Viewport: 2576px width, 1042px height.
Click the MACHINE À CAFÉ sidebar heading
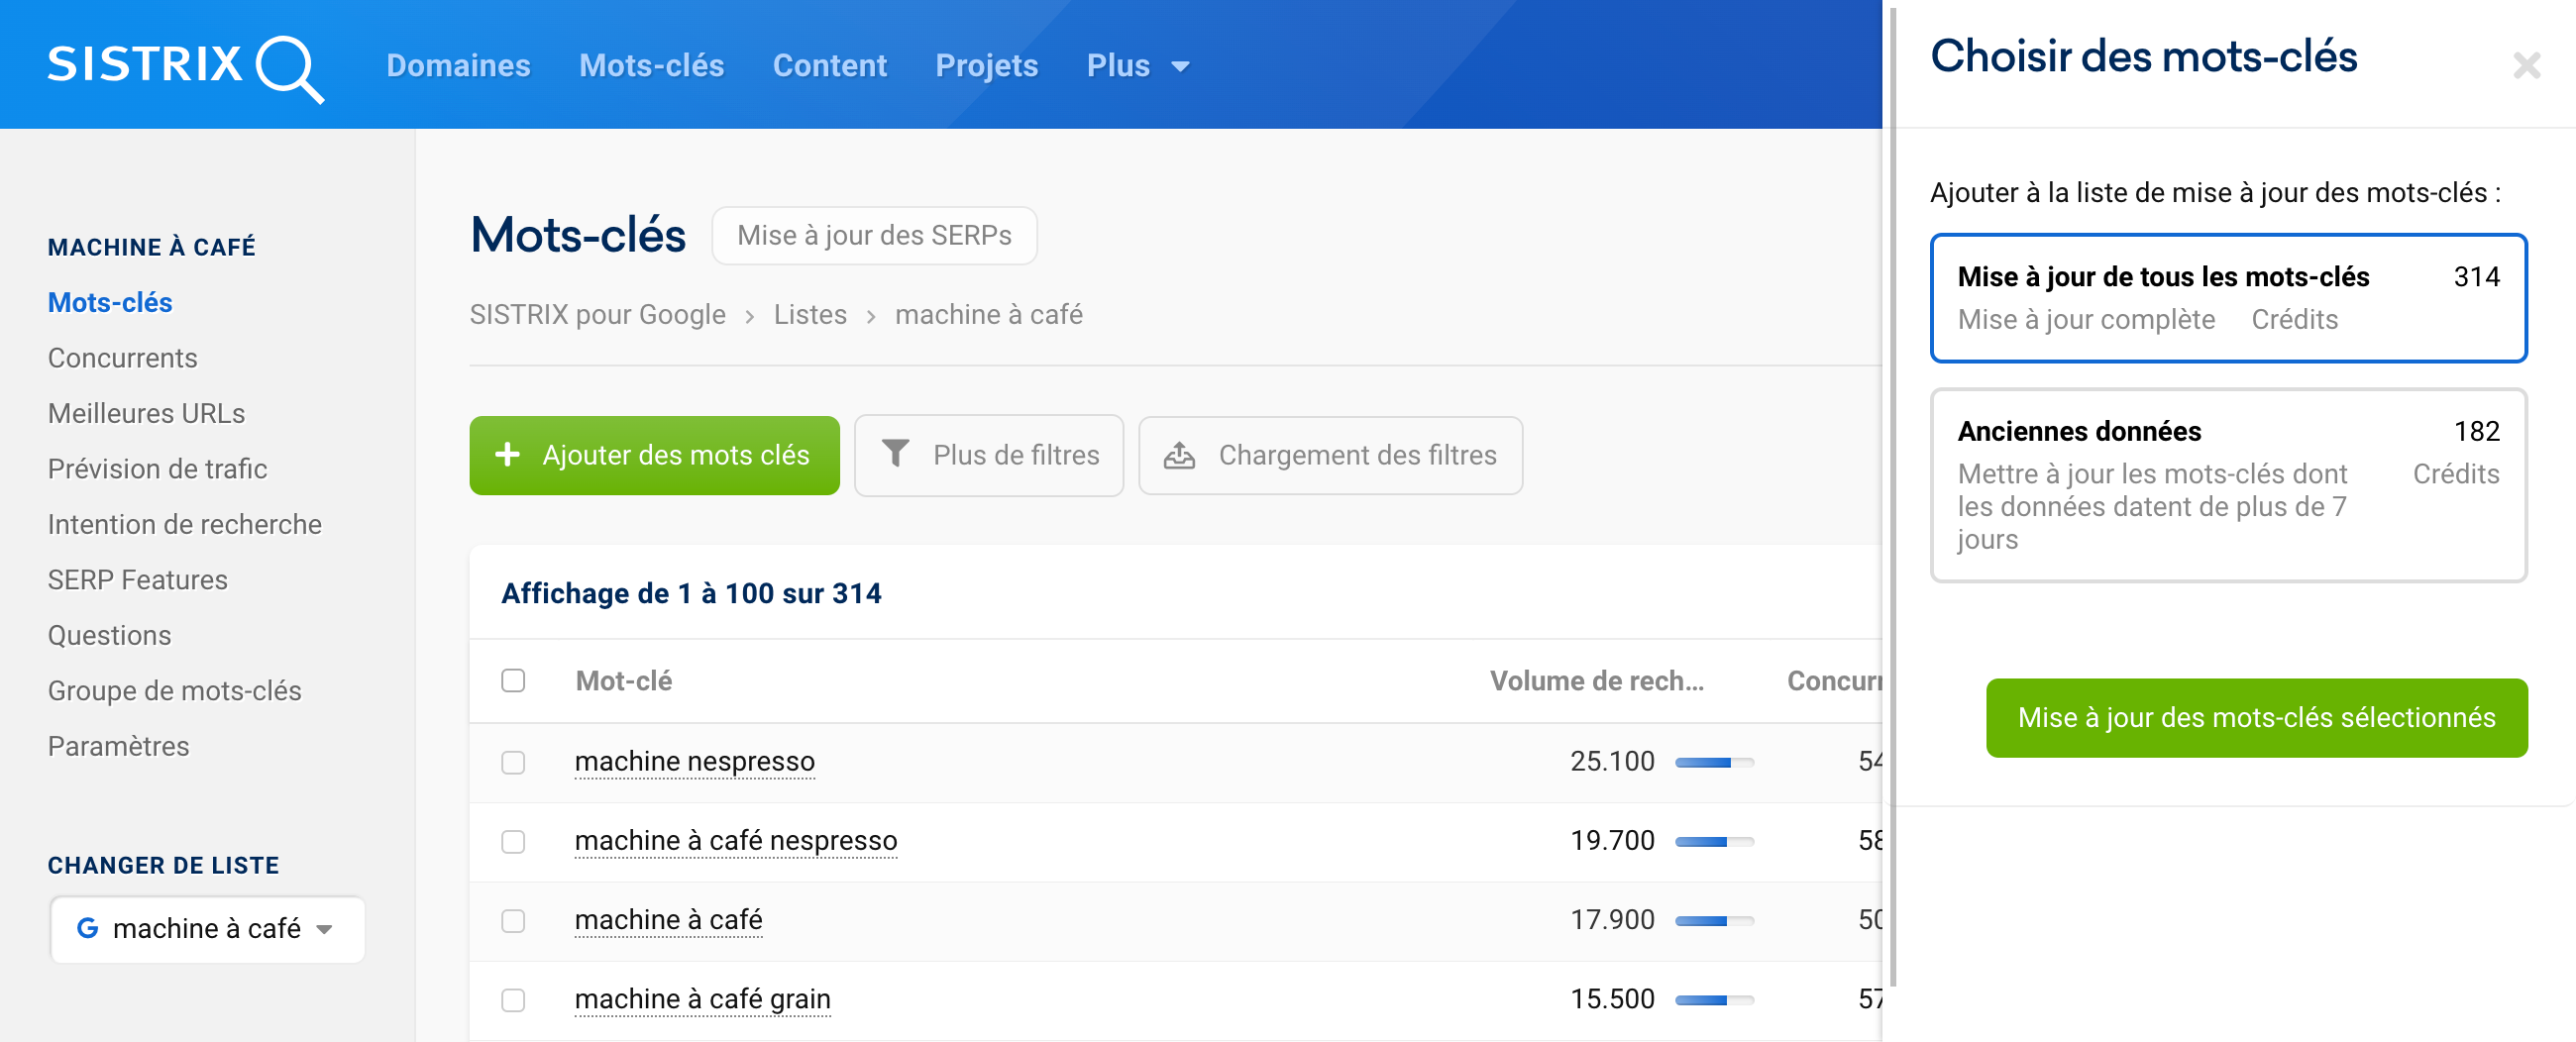pyautogui.click(x=151, y=247)
